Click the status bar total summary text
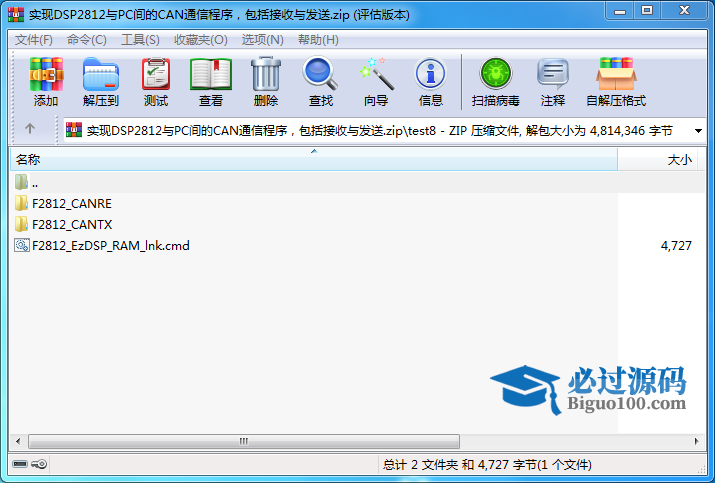The height and width of the screenshot is (483, 715). pos(487,465)
